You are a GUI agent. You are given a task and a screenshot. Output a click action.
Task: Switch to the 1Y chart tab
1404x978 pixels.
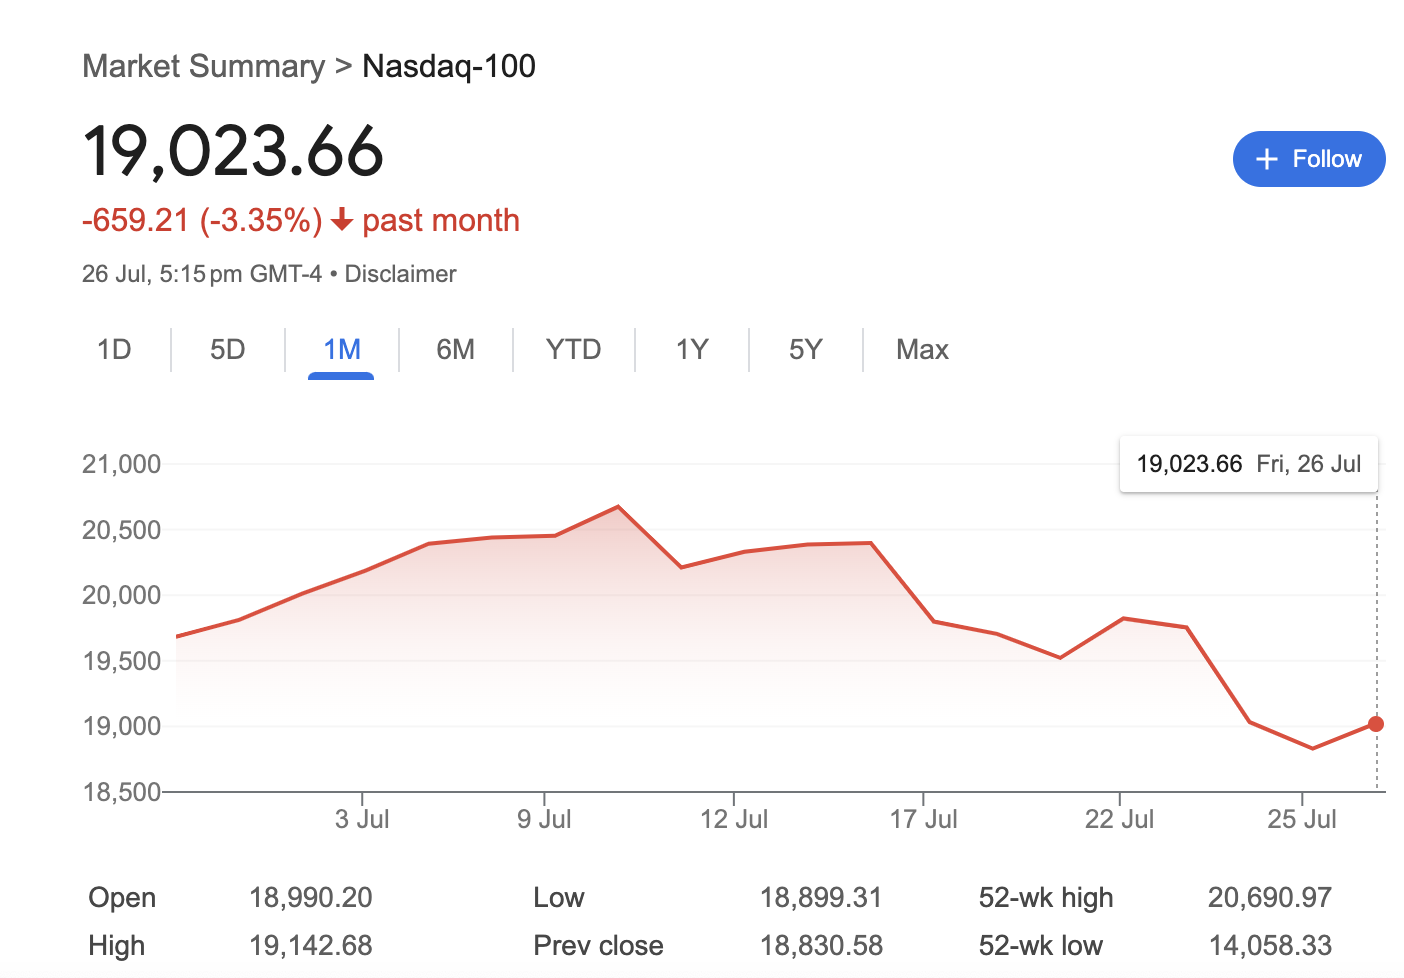click(691, 350)
